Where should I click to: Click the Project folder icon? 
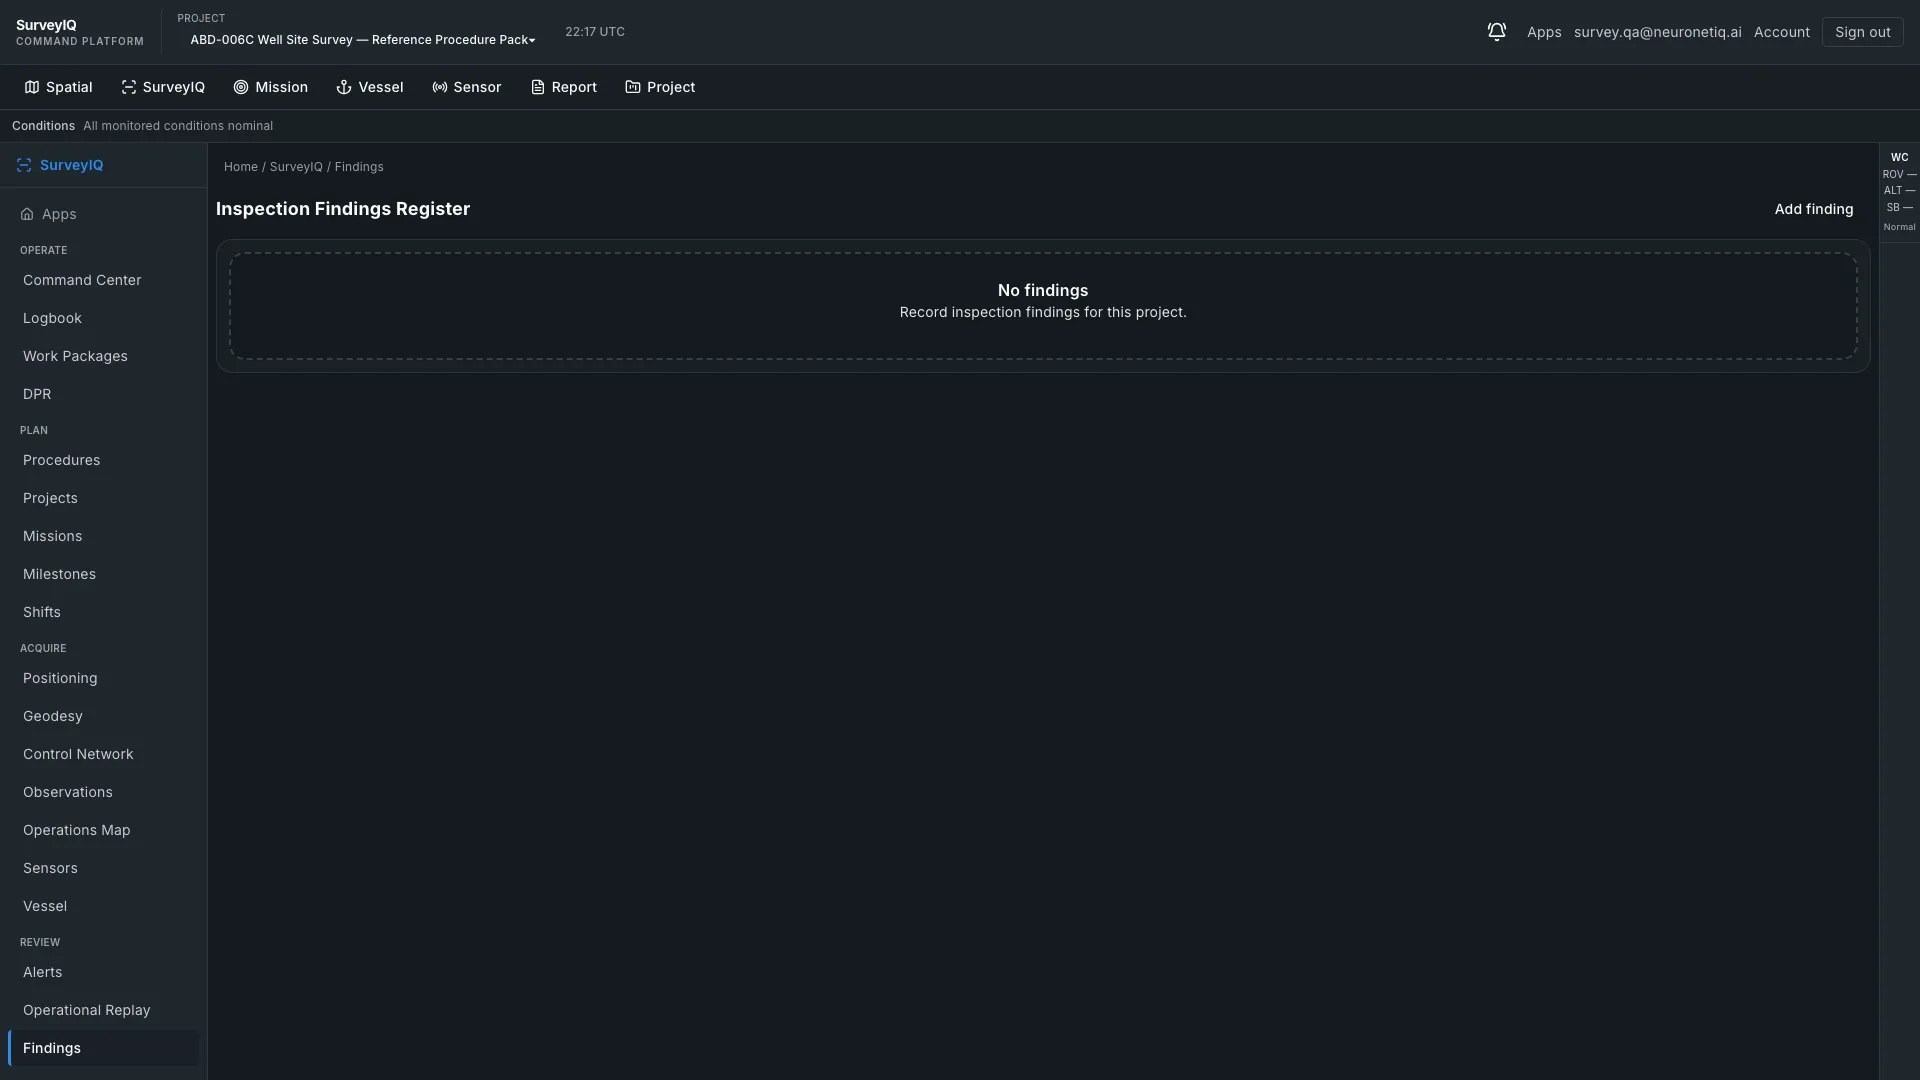[633, 87]
